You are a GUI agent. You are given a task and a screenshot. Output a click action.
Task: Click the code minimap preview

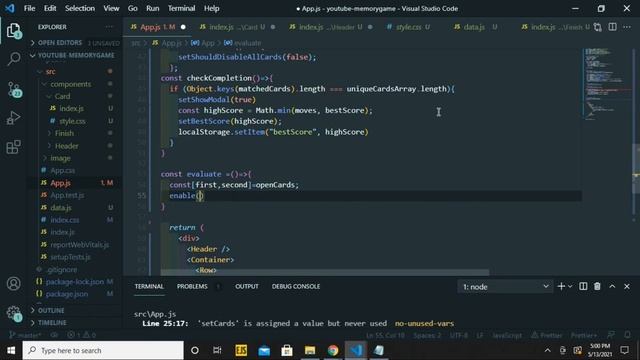(606, 84)
